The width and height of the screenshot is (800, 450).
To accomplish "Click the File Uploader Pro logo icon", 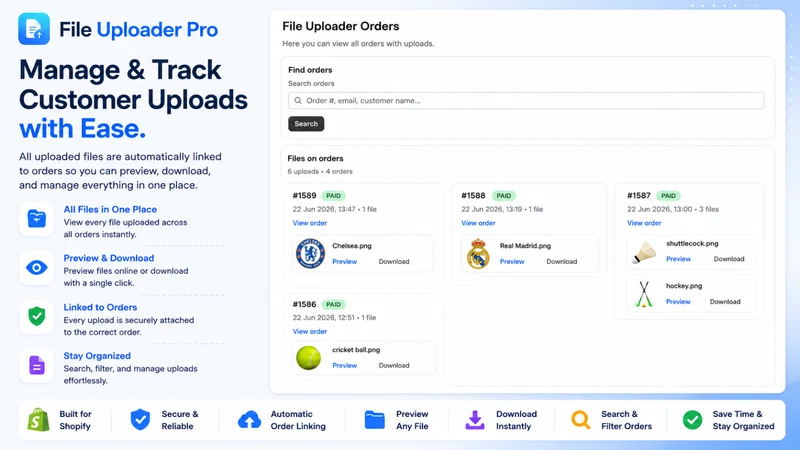I will 34,29.
